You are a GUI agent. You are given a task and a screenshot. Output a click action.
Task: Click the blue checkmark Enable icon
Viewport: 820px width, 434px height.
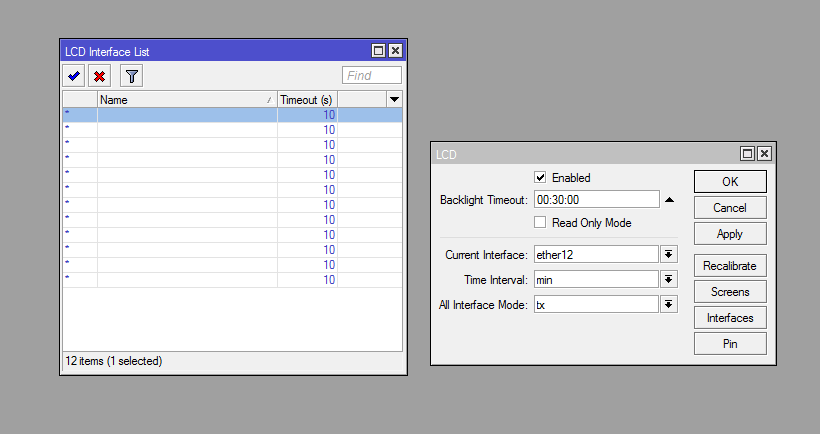click(x=74, y=76)
